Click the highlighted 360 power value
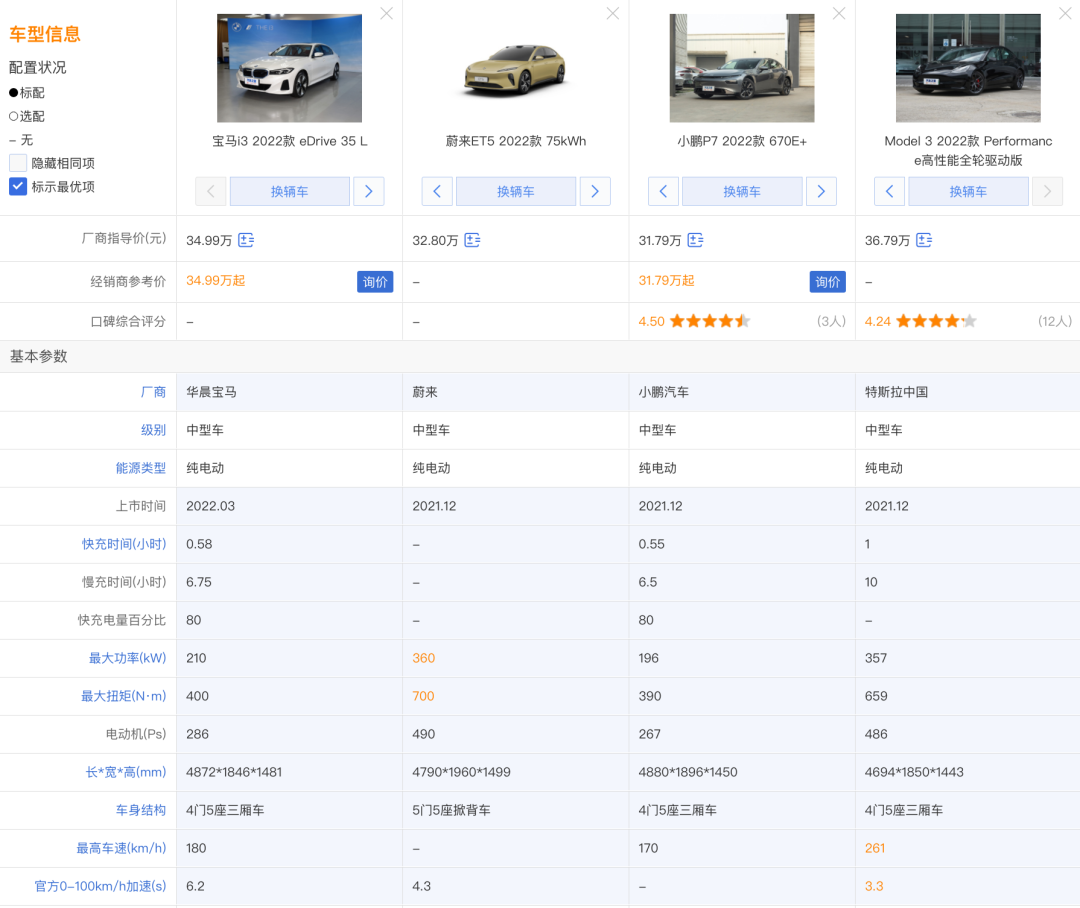 (424, 658)
